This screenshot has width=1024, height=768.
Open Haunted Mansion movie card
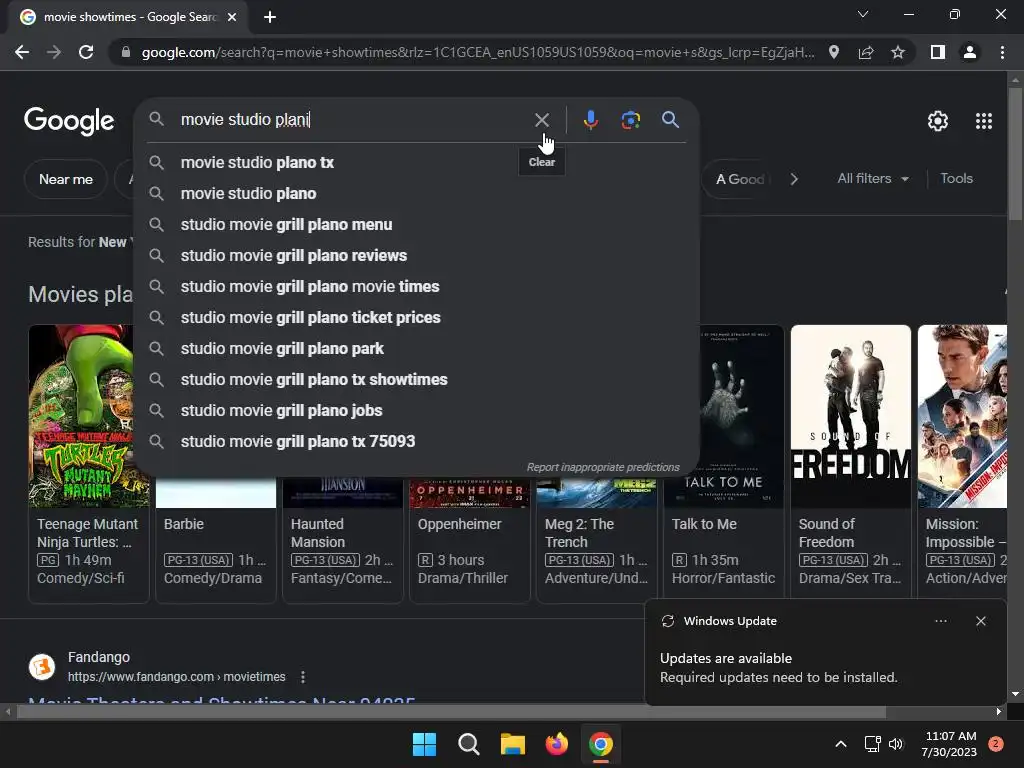click(342, 541)
